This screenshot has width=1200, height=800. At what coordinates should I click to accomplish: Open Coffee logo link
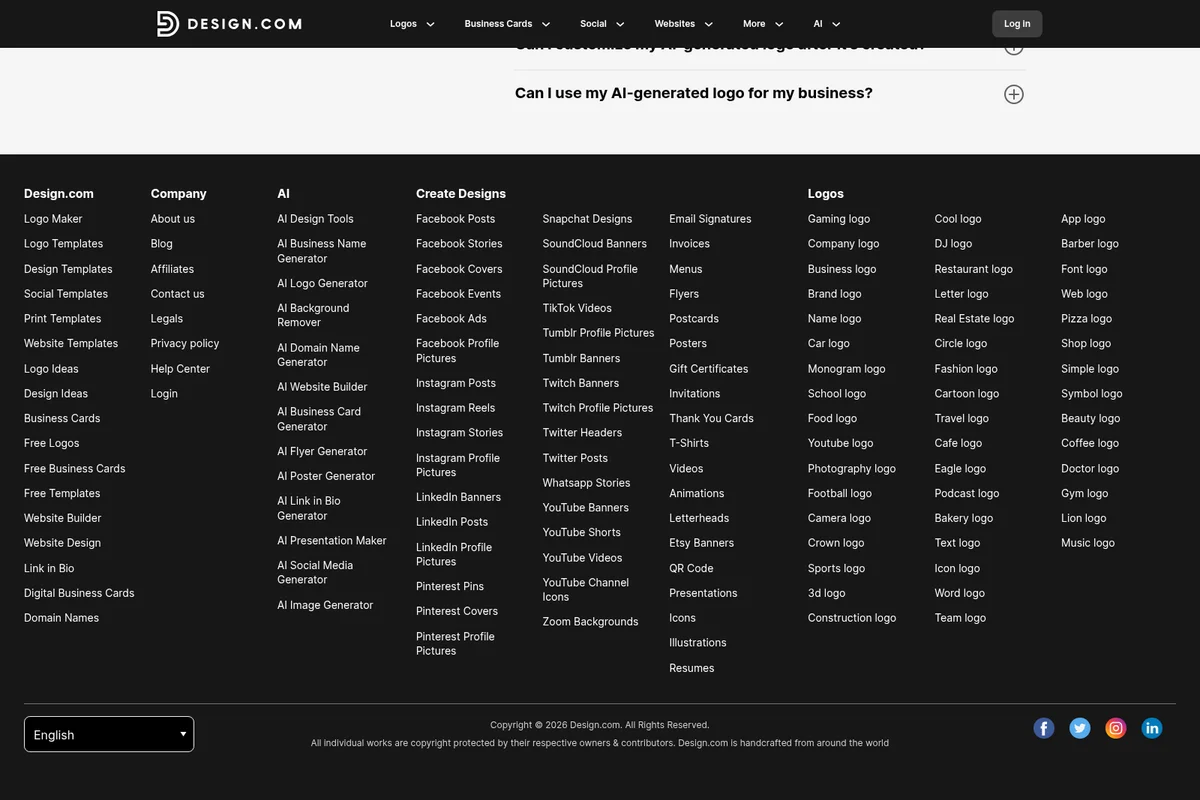1090,443
